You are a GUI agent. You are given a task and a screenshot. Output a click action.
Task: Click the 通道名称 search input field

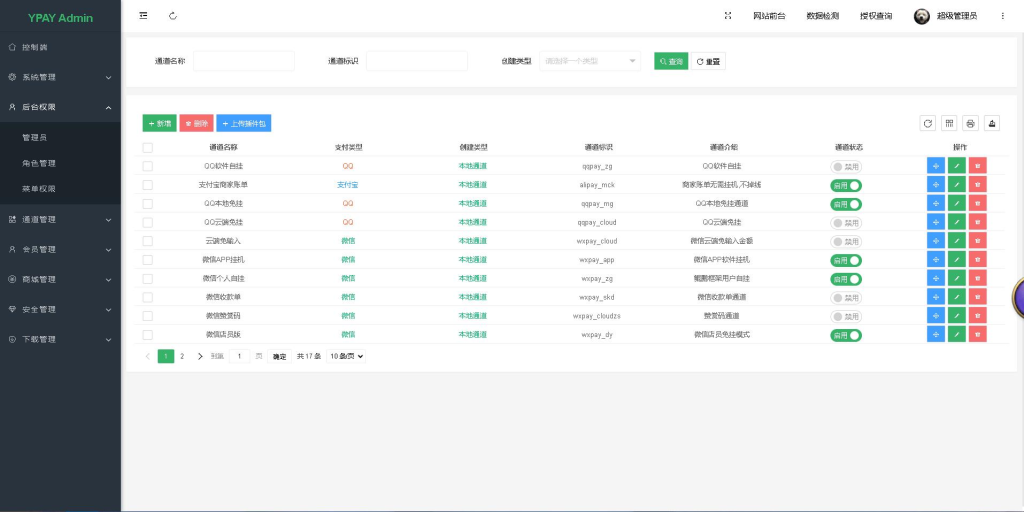244,61
